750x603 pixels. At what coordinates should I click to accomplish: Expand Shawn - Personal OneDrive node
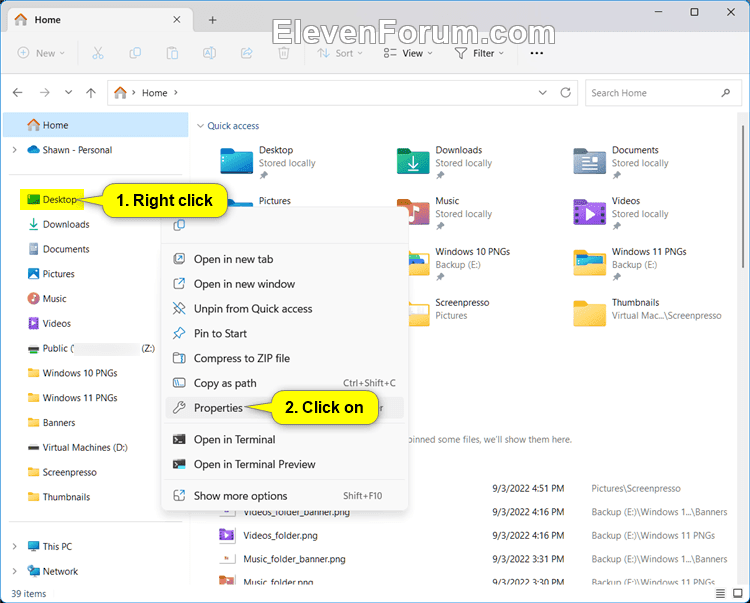(x=14, y=150)
